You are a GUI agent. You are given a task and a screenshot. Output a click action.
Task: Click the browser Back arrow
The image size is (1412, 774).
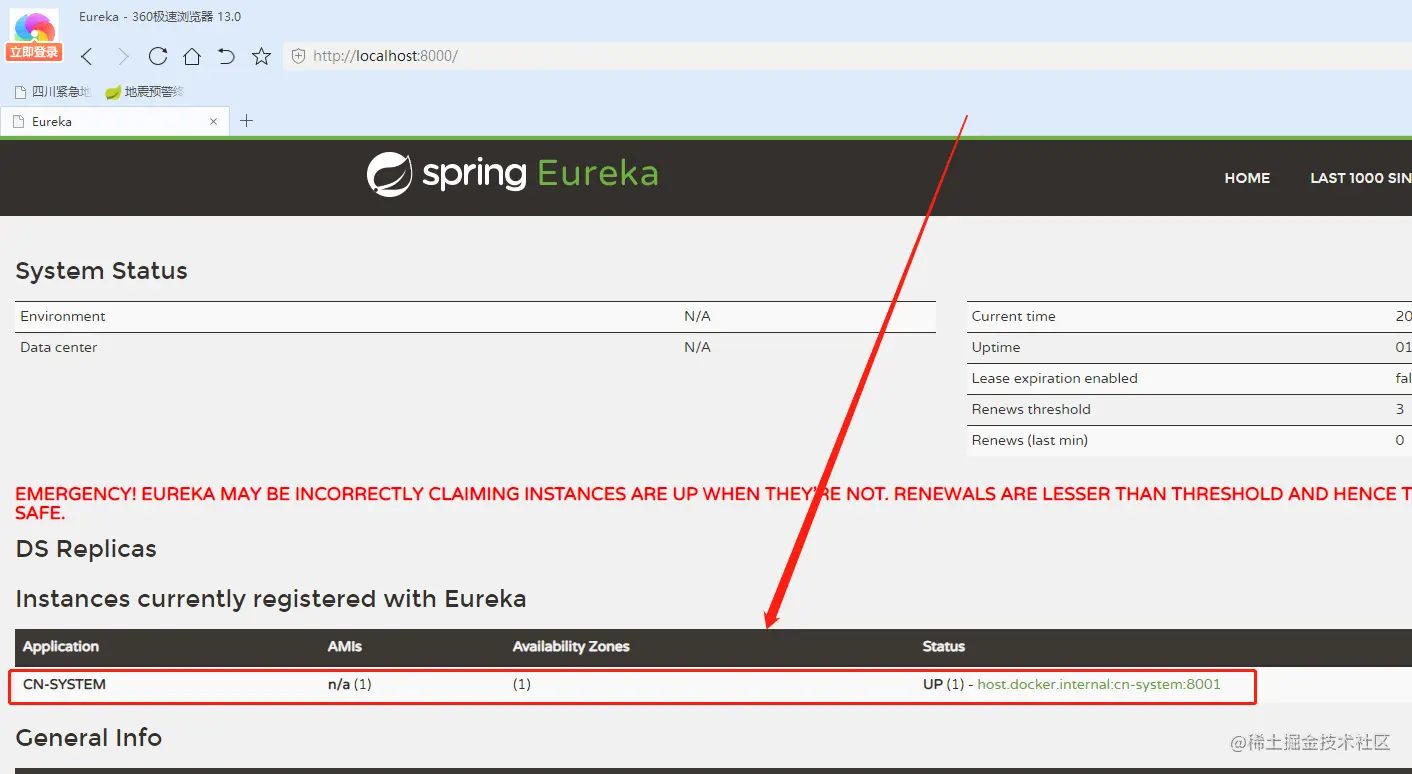pyautogui.click(x=87, y=56)
